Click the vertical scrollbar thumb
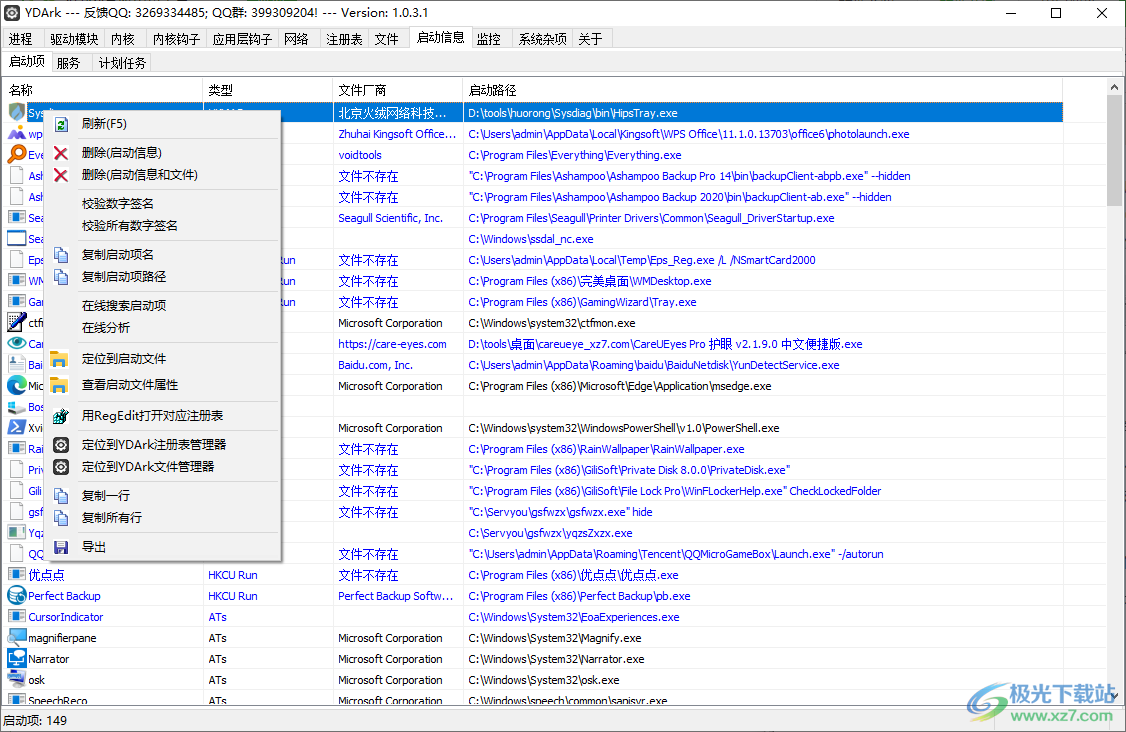The image size is (1126, 732). [1114, 150]
